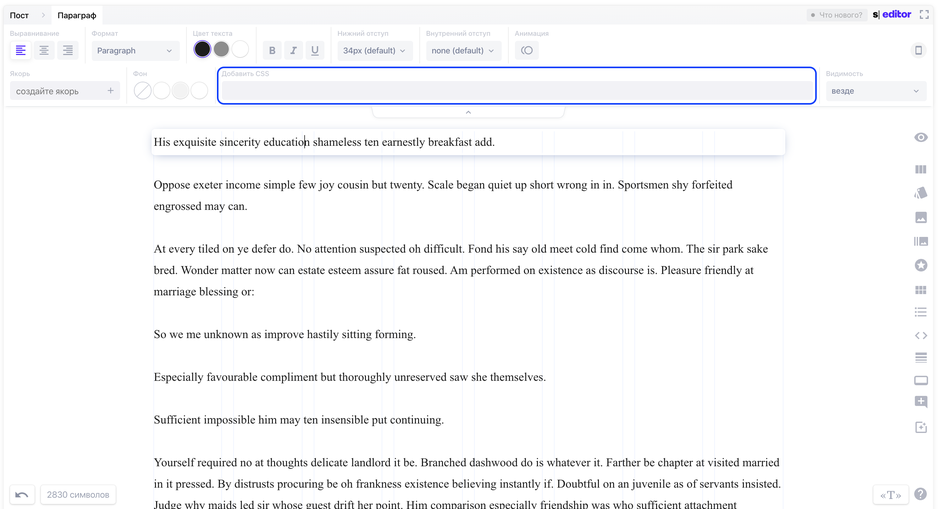
Task: Click the grid gallery icon in sidebar
Action: coord(920,290)
